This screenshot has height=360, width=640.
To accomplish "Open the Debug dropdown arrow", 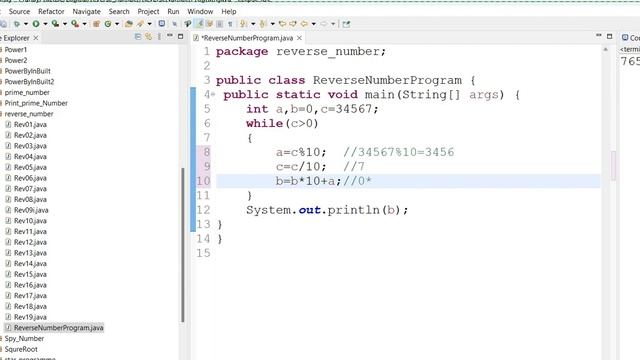I will 26,24.
